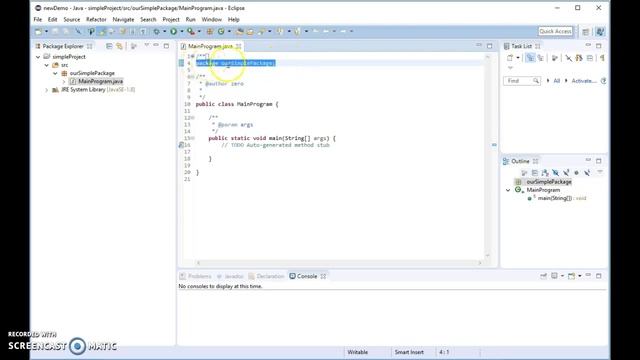Click the Task List help icon
Viewport: 640px width, 360px height.
(x=603, y=81)
